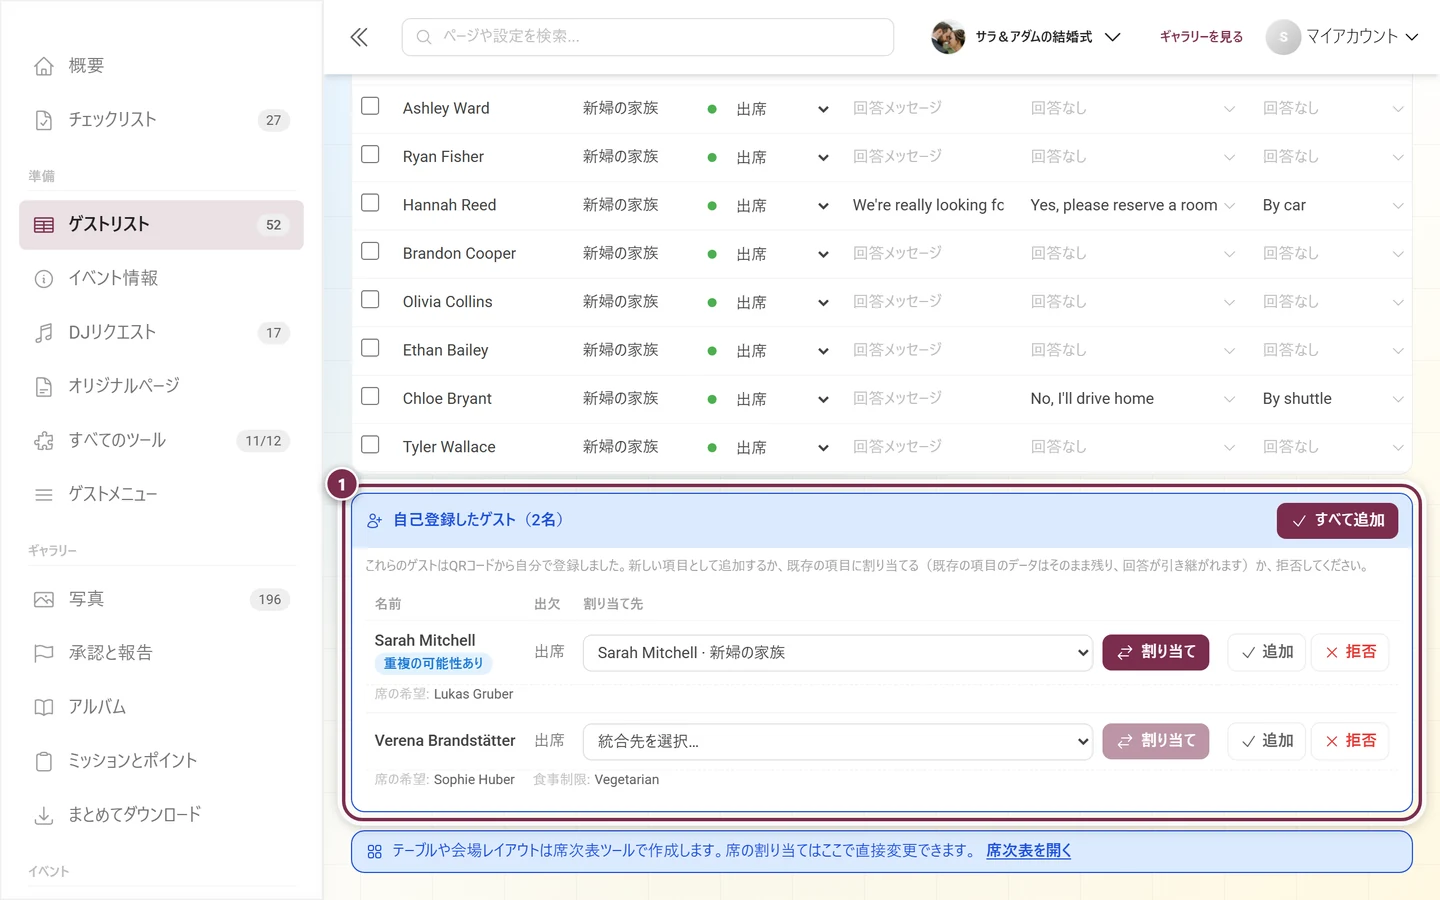The width and height of the screenshot is (1440, 900).
Task: Go to 概要 in the sidebar
Action: click(x=161, y=66)
